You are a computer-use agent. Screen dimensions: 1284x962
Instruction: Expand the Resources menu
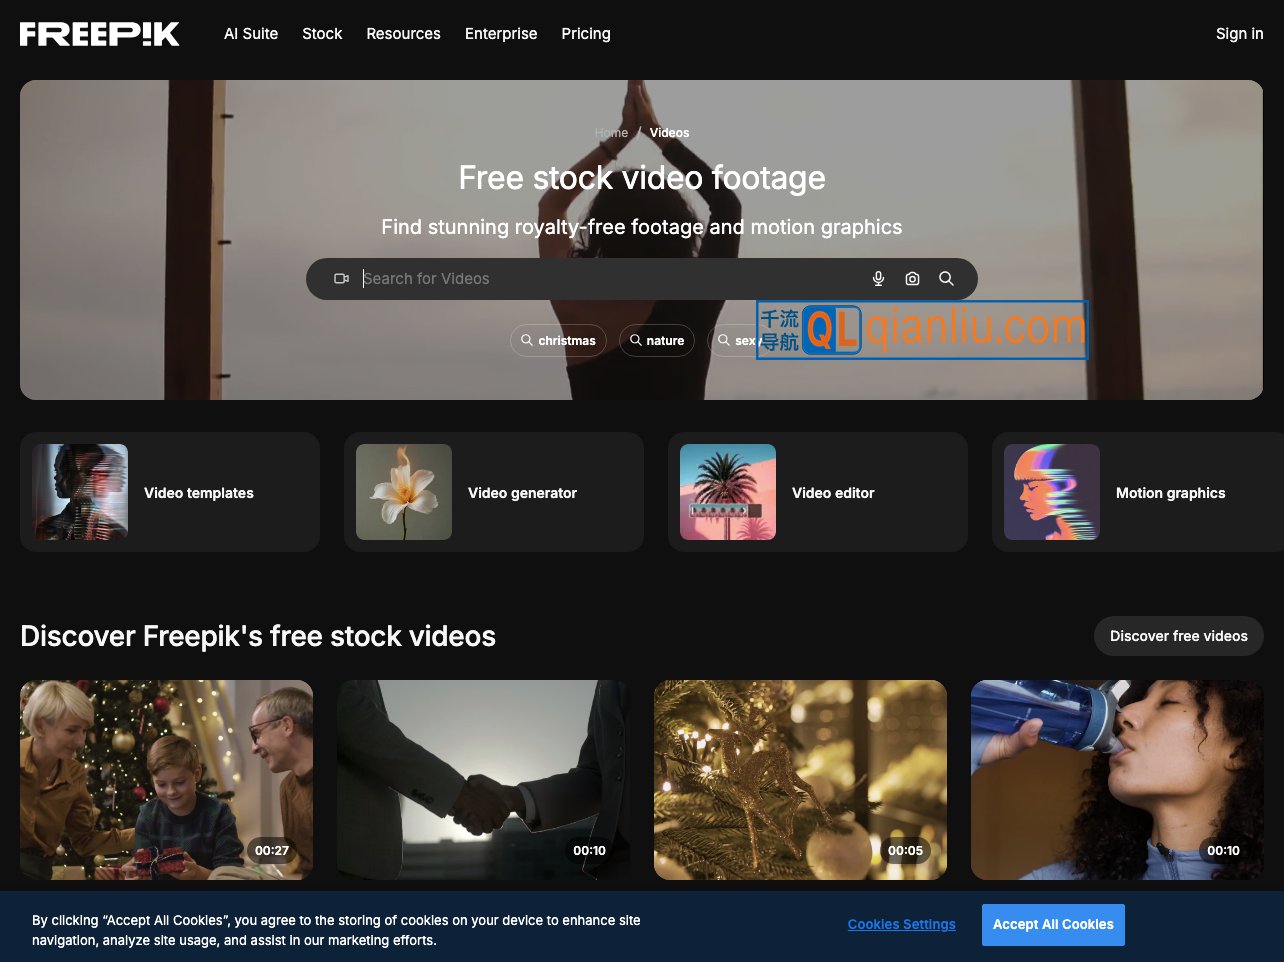403,34
